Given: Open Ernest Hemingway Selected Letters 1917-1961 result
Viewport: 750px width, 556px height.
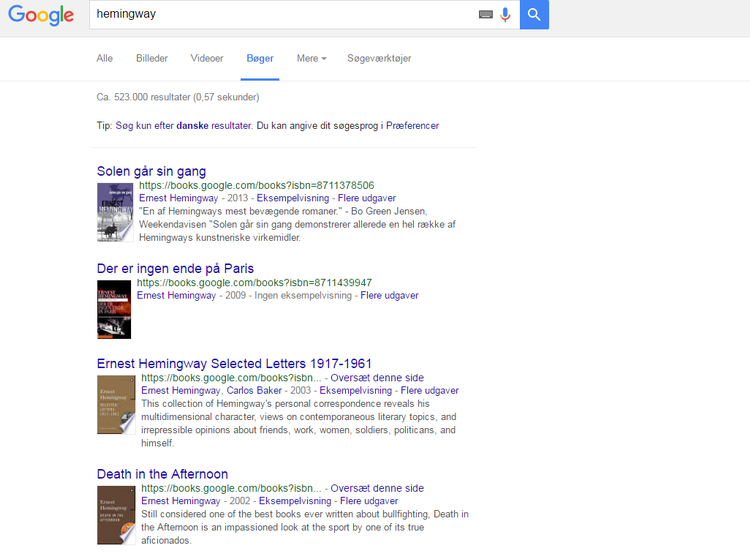Looking at the screenshot, I should point(234,364).
